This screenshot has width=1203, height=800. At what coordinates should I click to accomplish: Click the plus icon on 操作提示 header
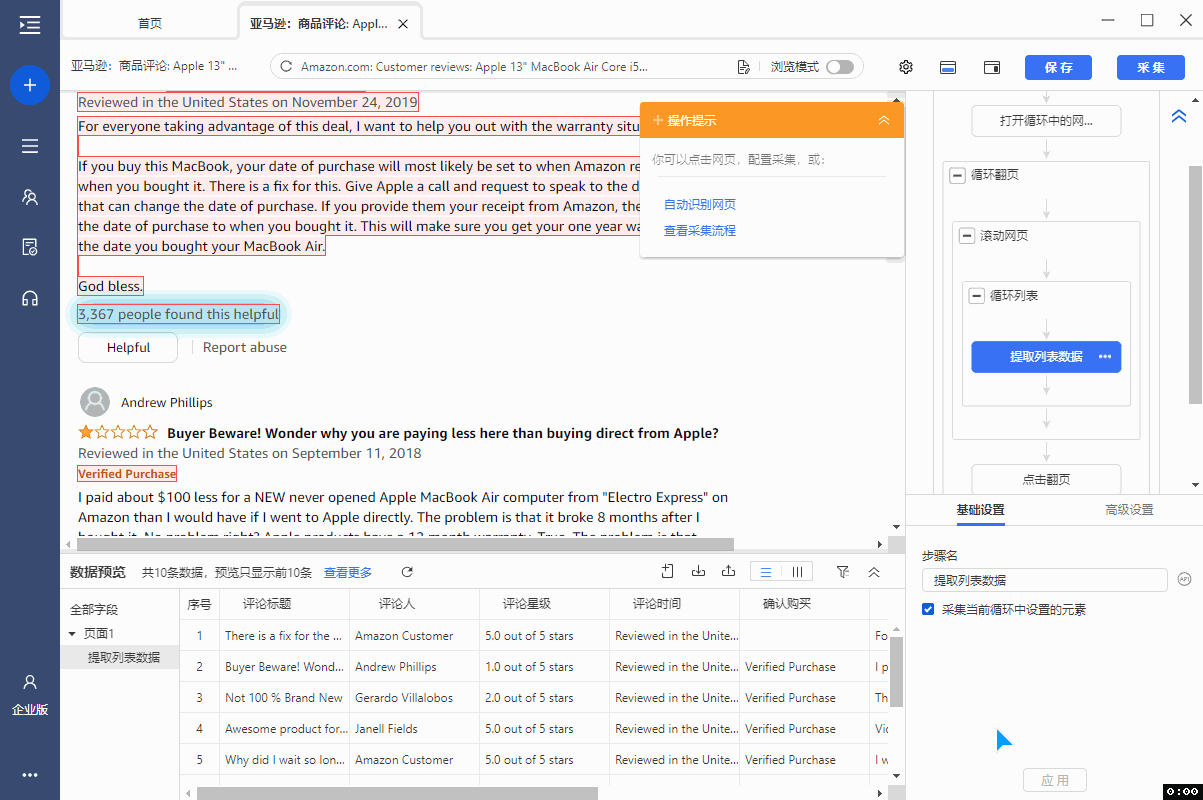(x=658, y=120)
